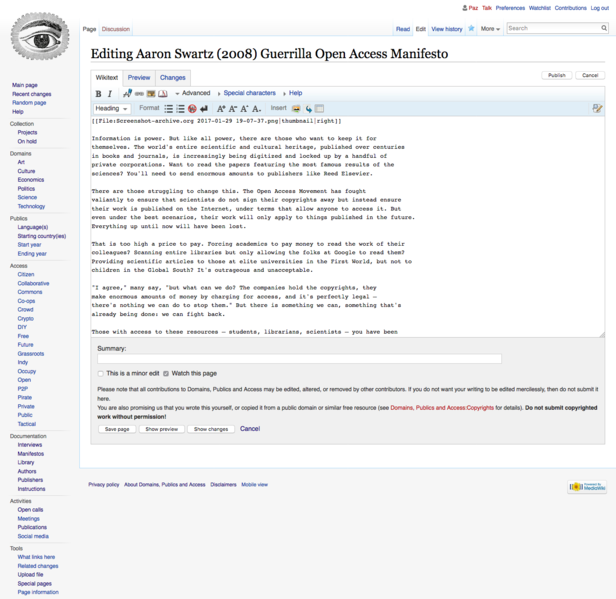Open the Discussion tab
This screenshot has height=599, width=616.
pyautogui.click(x=116, y=29)
